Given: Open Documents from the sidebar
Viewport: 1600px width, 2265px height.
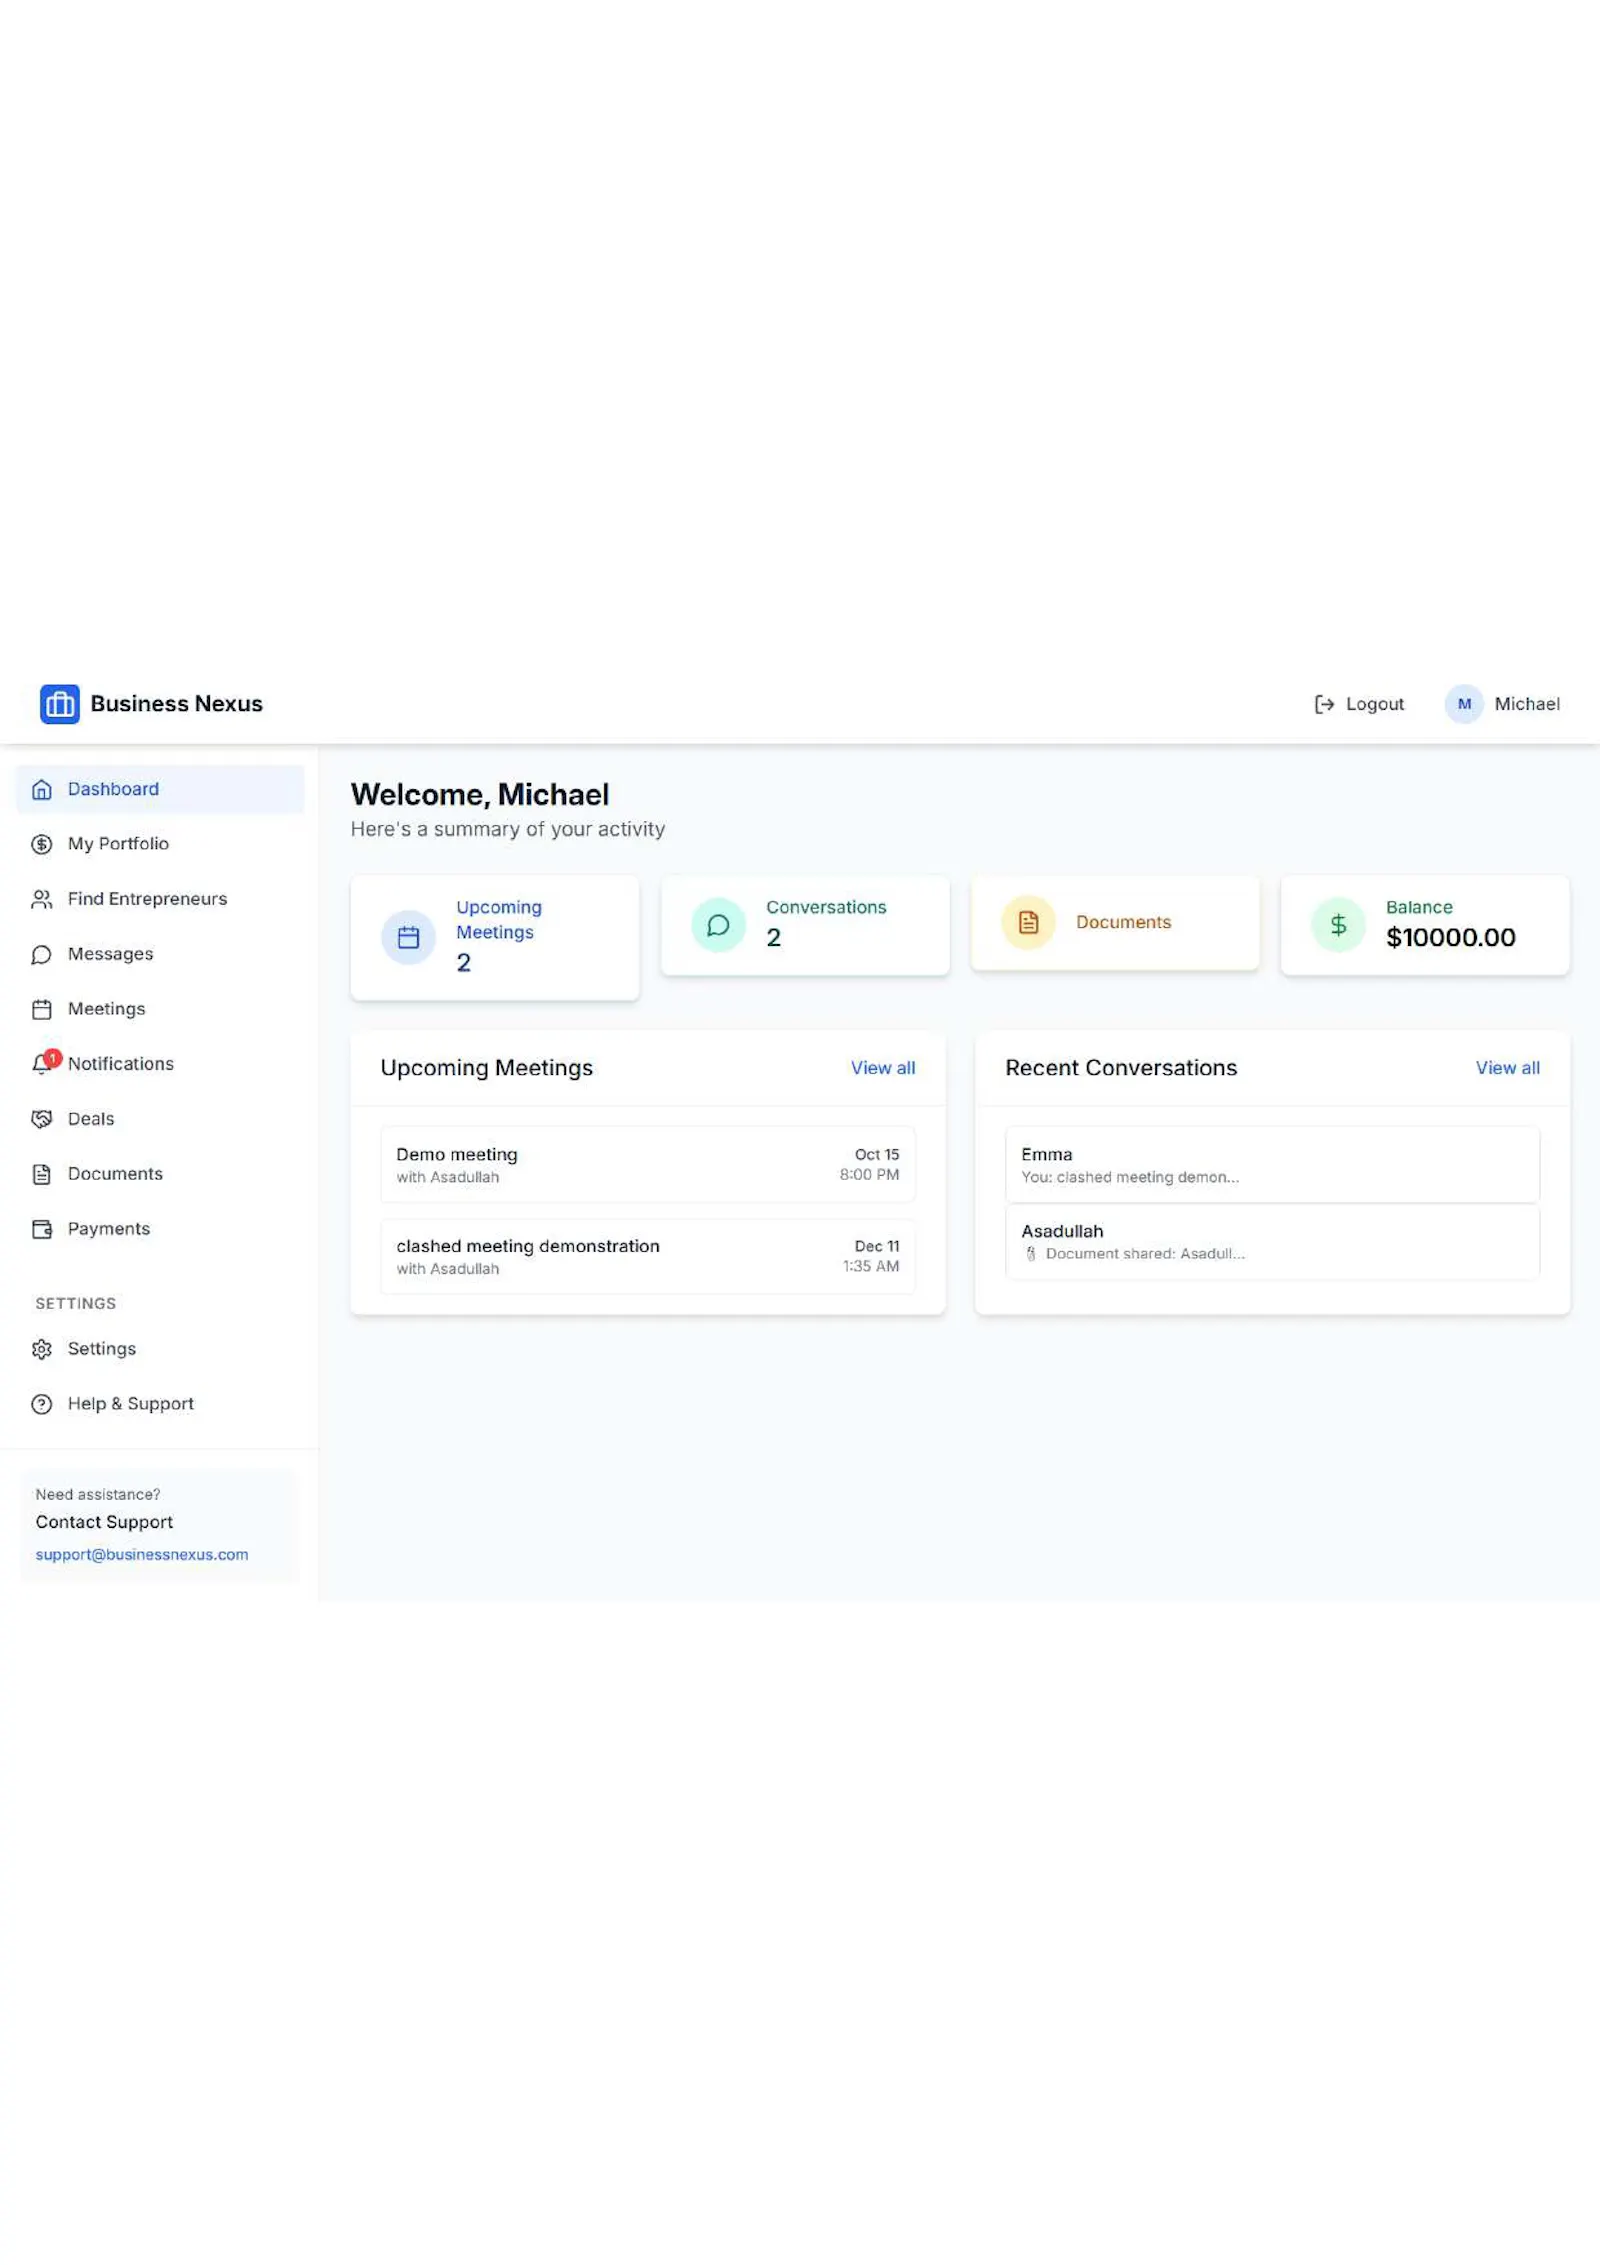Looking at the screenshot, I should point(160,1174).
